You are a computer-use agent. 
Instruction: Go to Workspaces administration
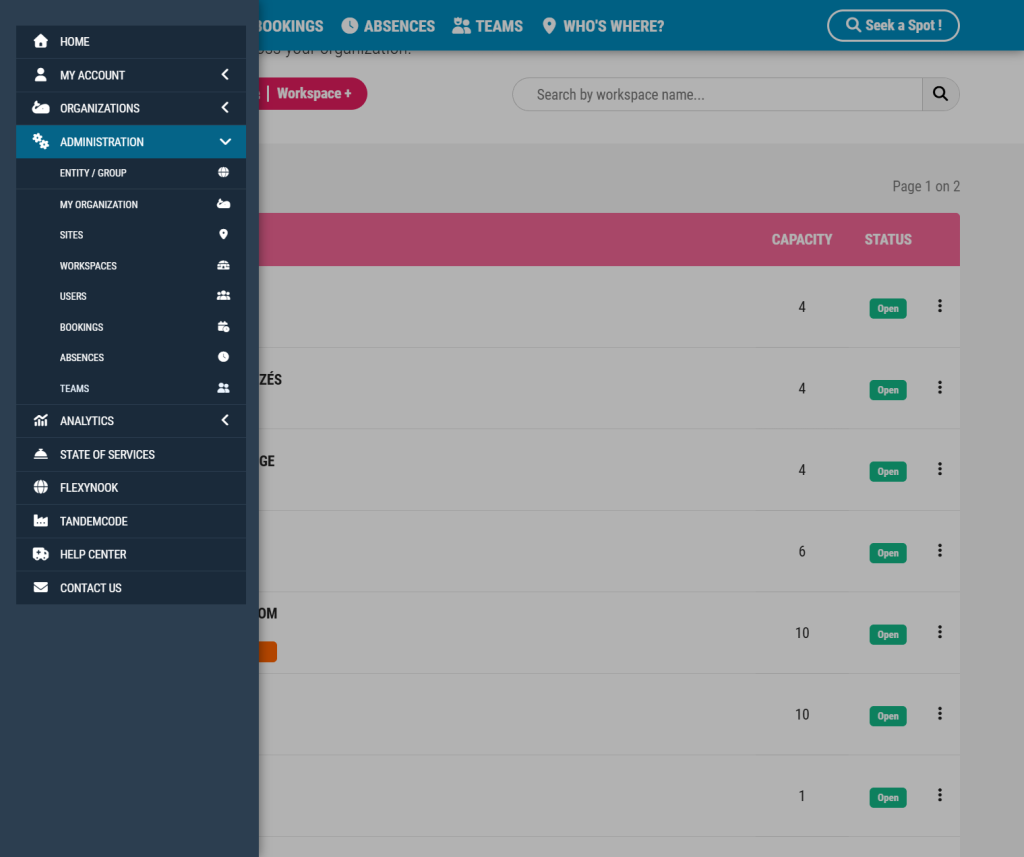[131, 266]
